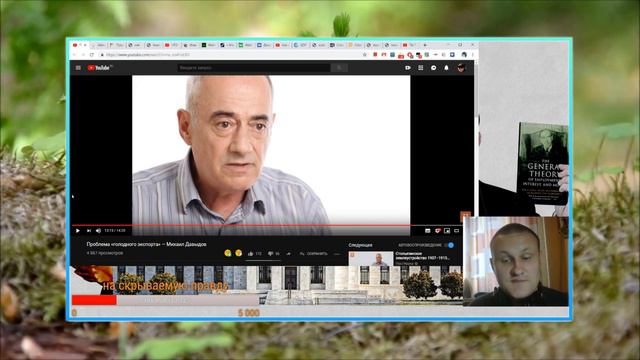The height and width of the screenshot is (360, 640).
Task: Open the create video camera icon
Action: pyautogui.click(x=408, y=68)
